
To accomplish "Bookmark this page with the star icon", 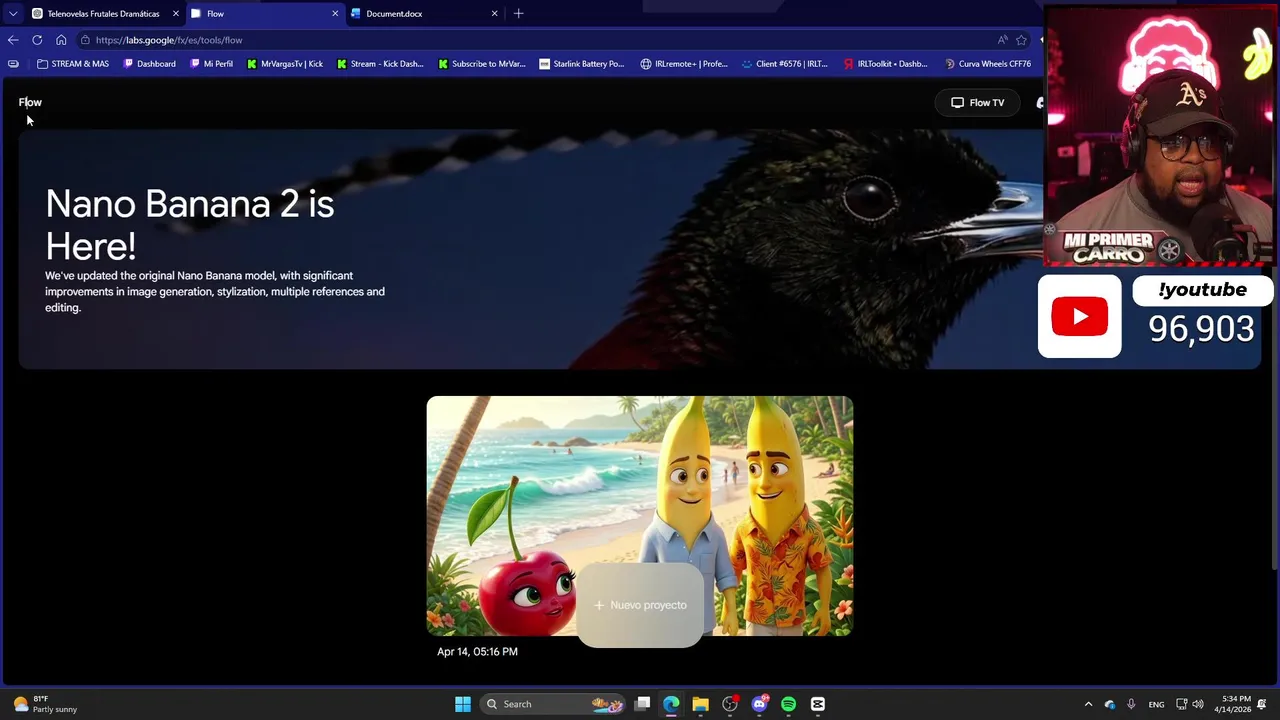I will pos(1021,40).
